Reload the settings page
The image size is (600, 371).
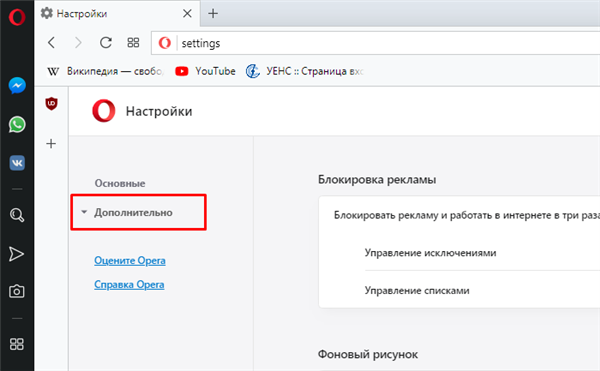point(106,43)
